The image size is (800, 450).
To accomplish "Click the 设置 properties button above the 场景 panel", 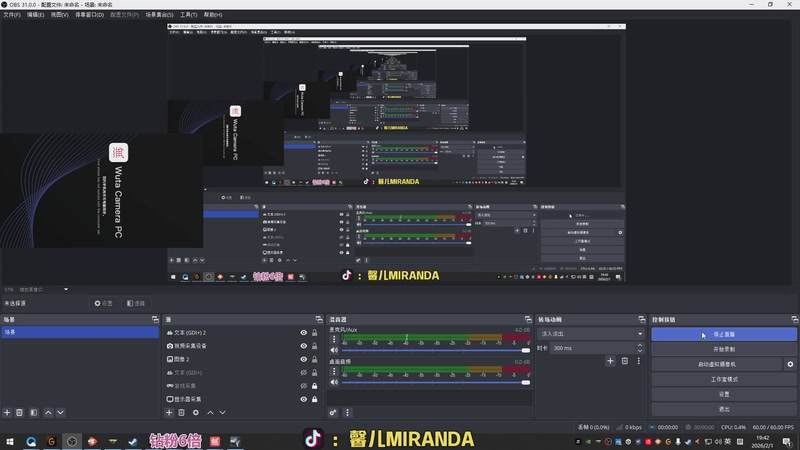I will (103, 303).
